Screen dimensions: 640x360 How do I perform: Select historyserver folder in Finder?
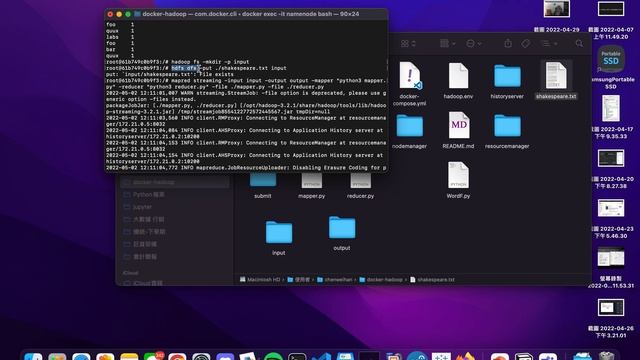click(x=507, y=81)
